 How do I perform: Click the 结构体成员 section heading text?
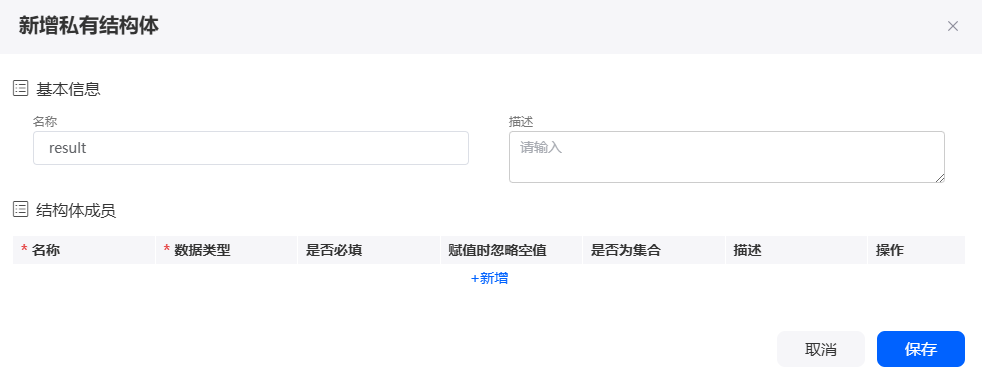click(76, 211)
